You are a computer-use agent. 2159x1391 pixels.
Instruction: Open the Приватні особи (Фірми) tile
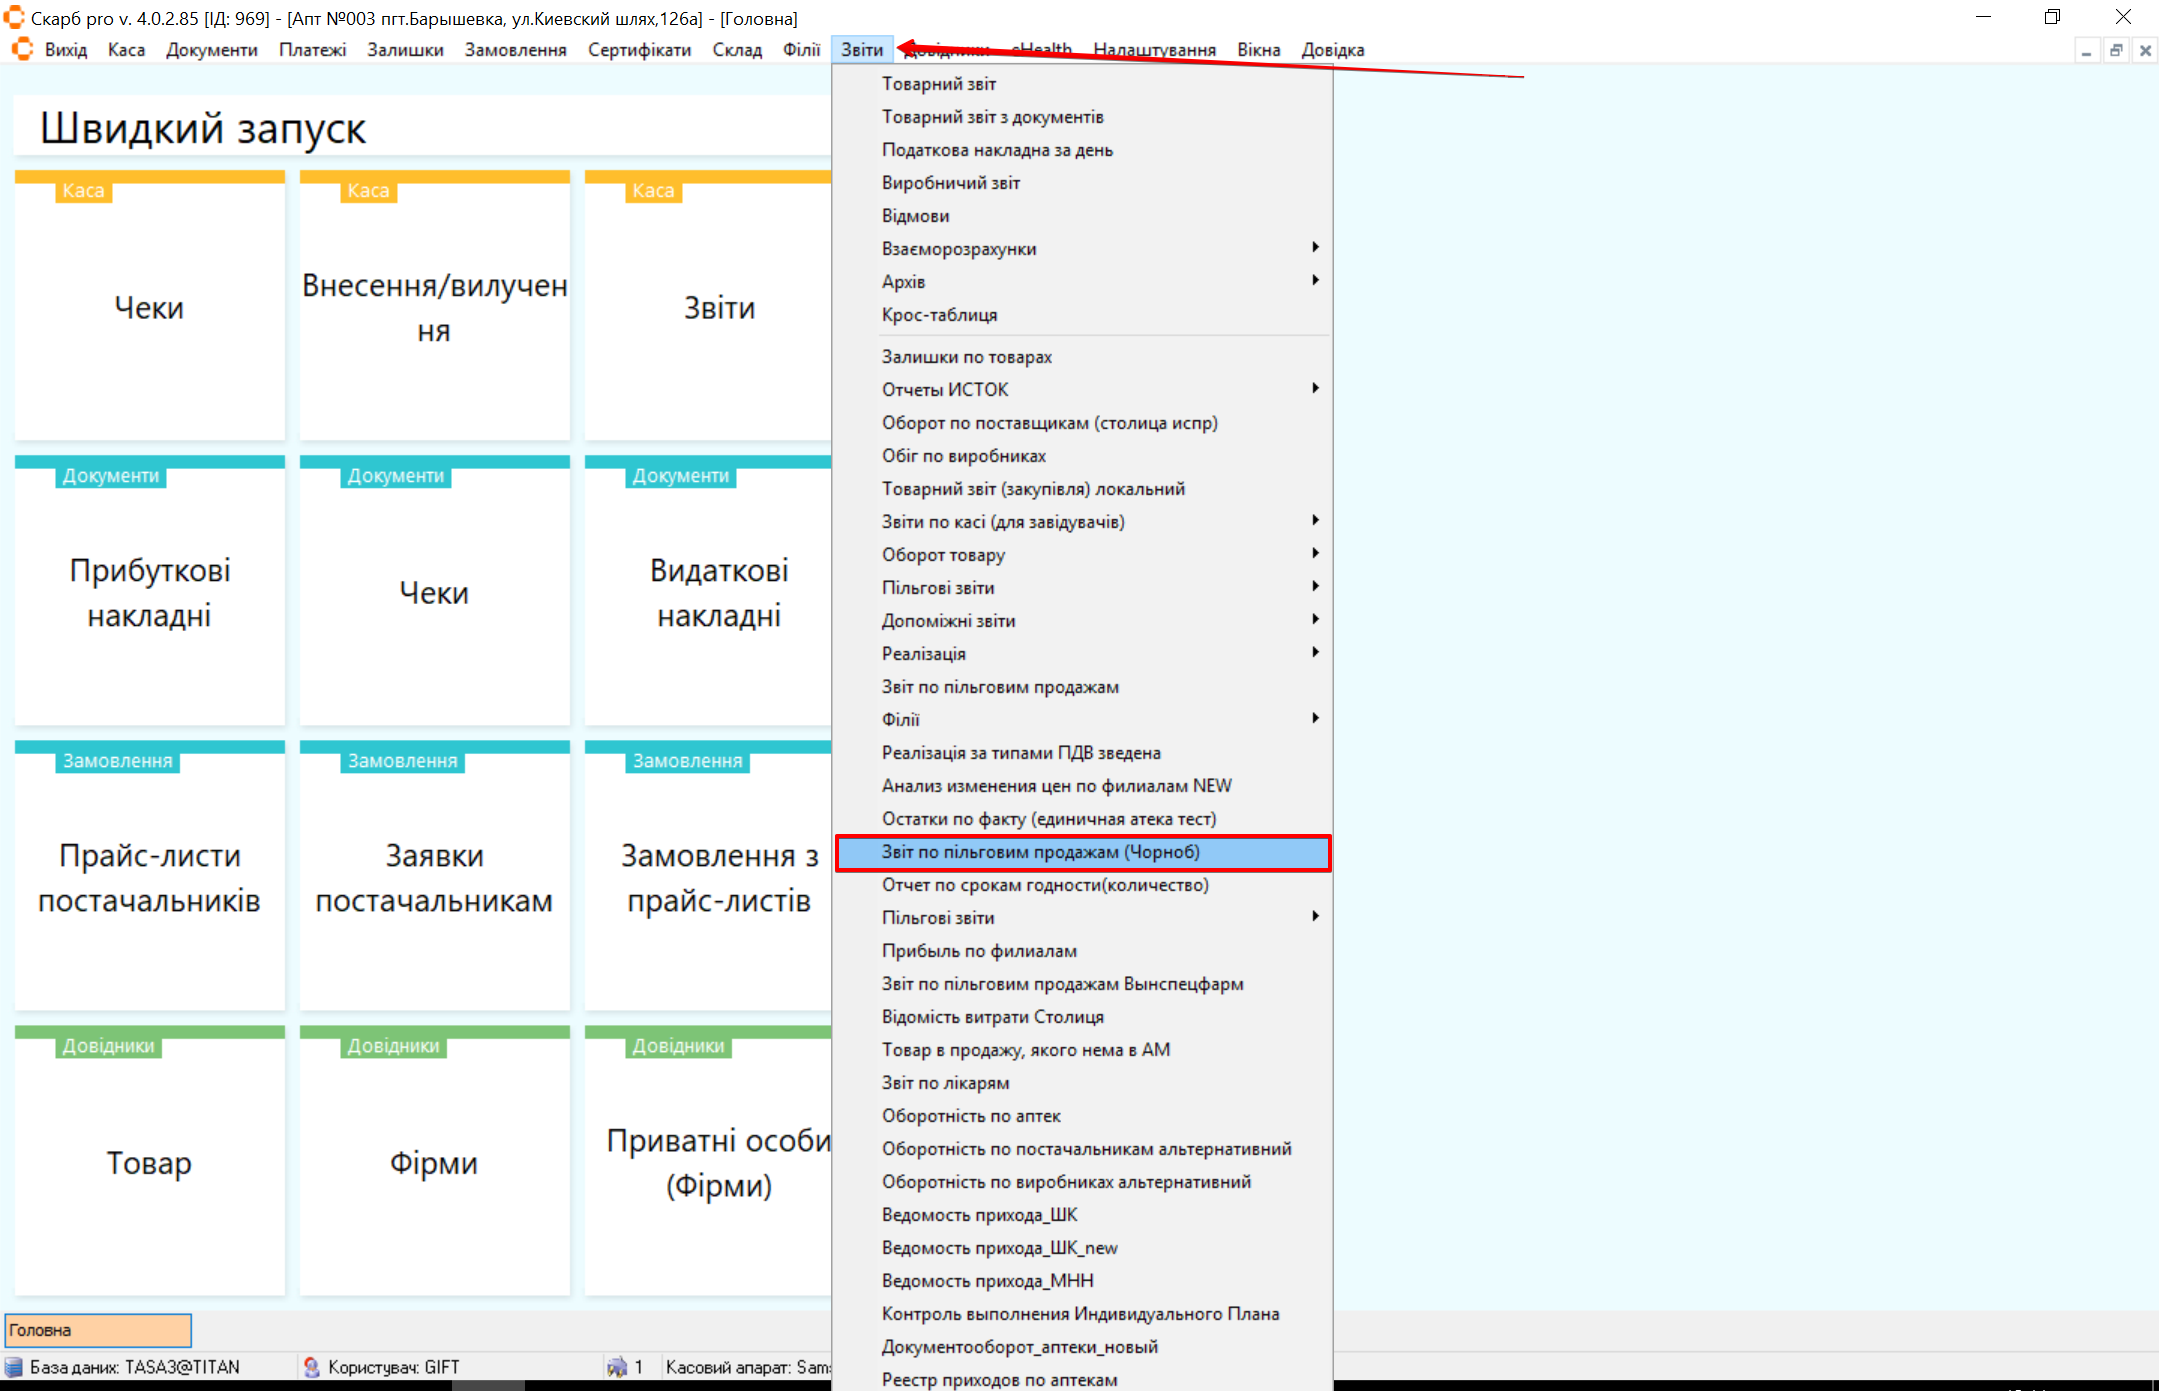click(708, 1161)
